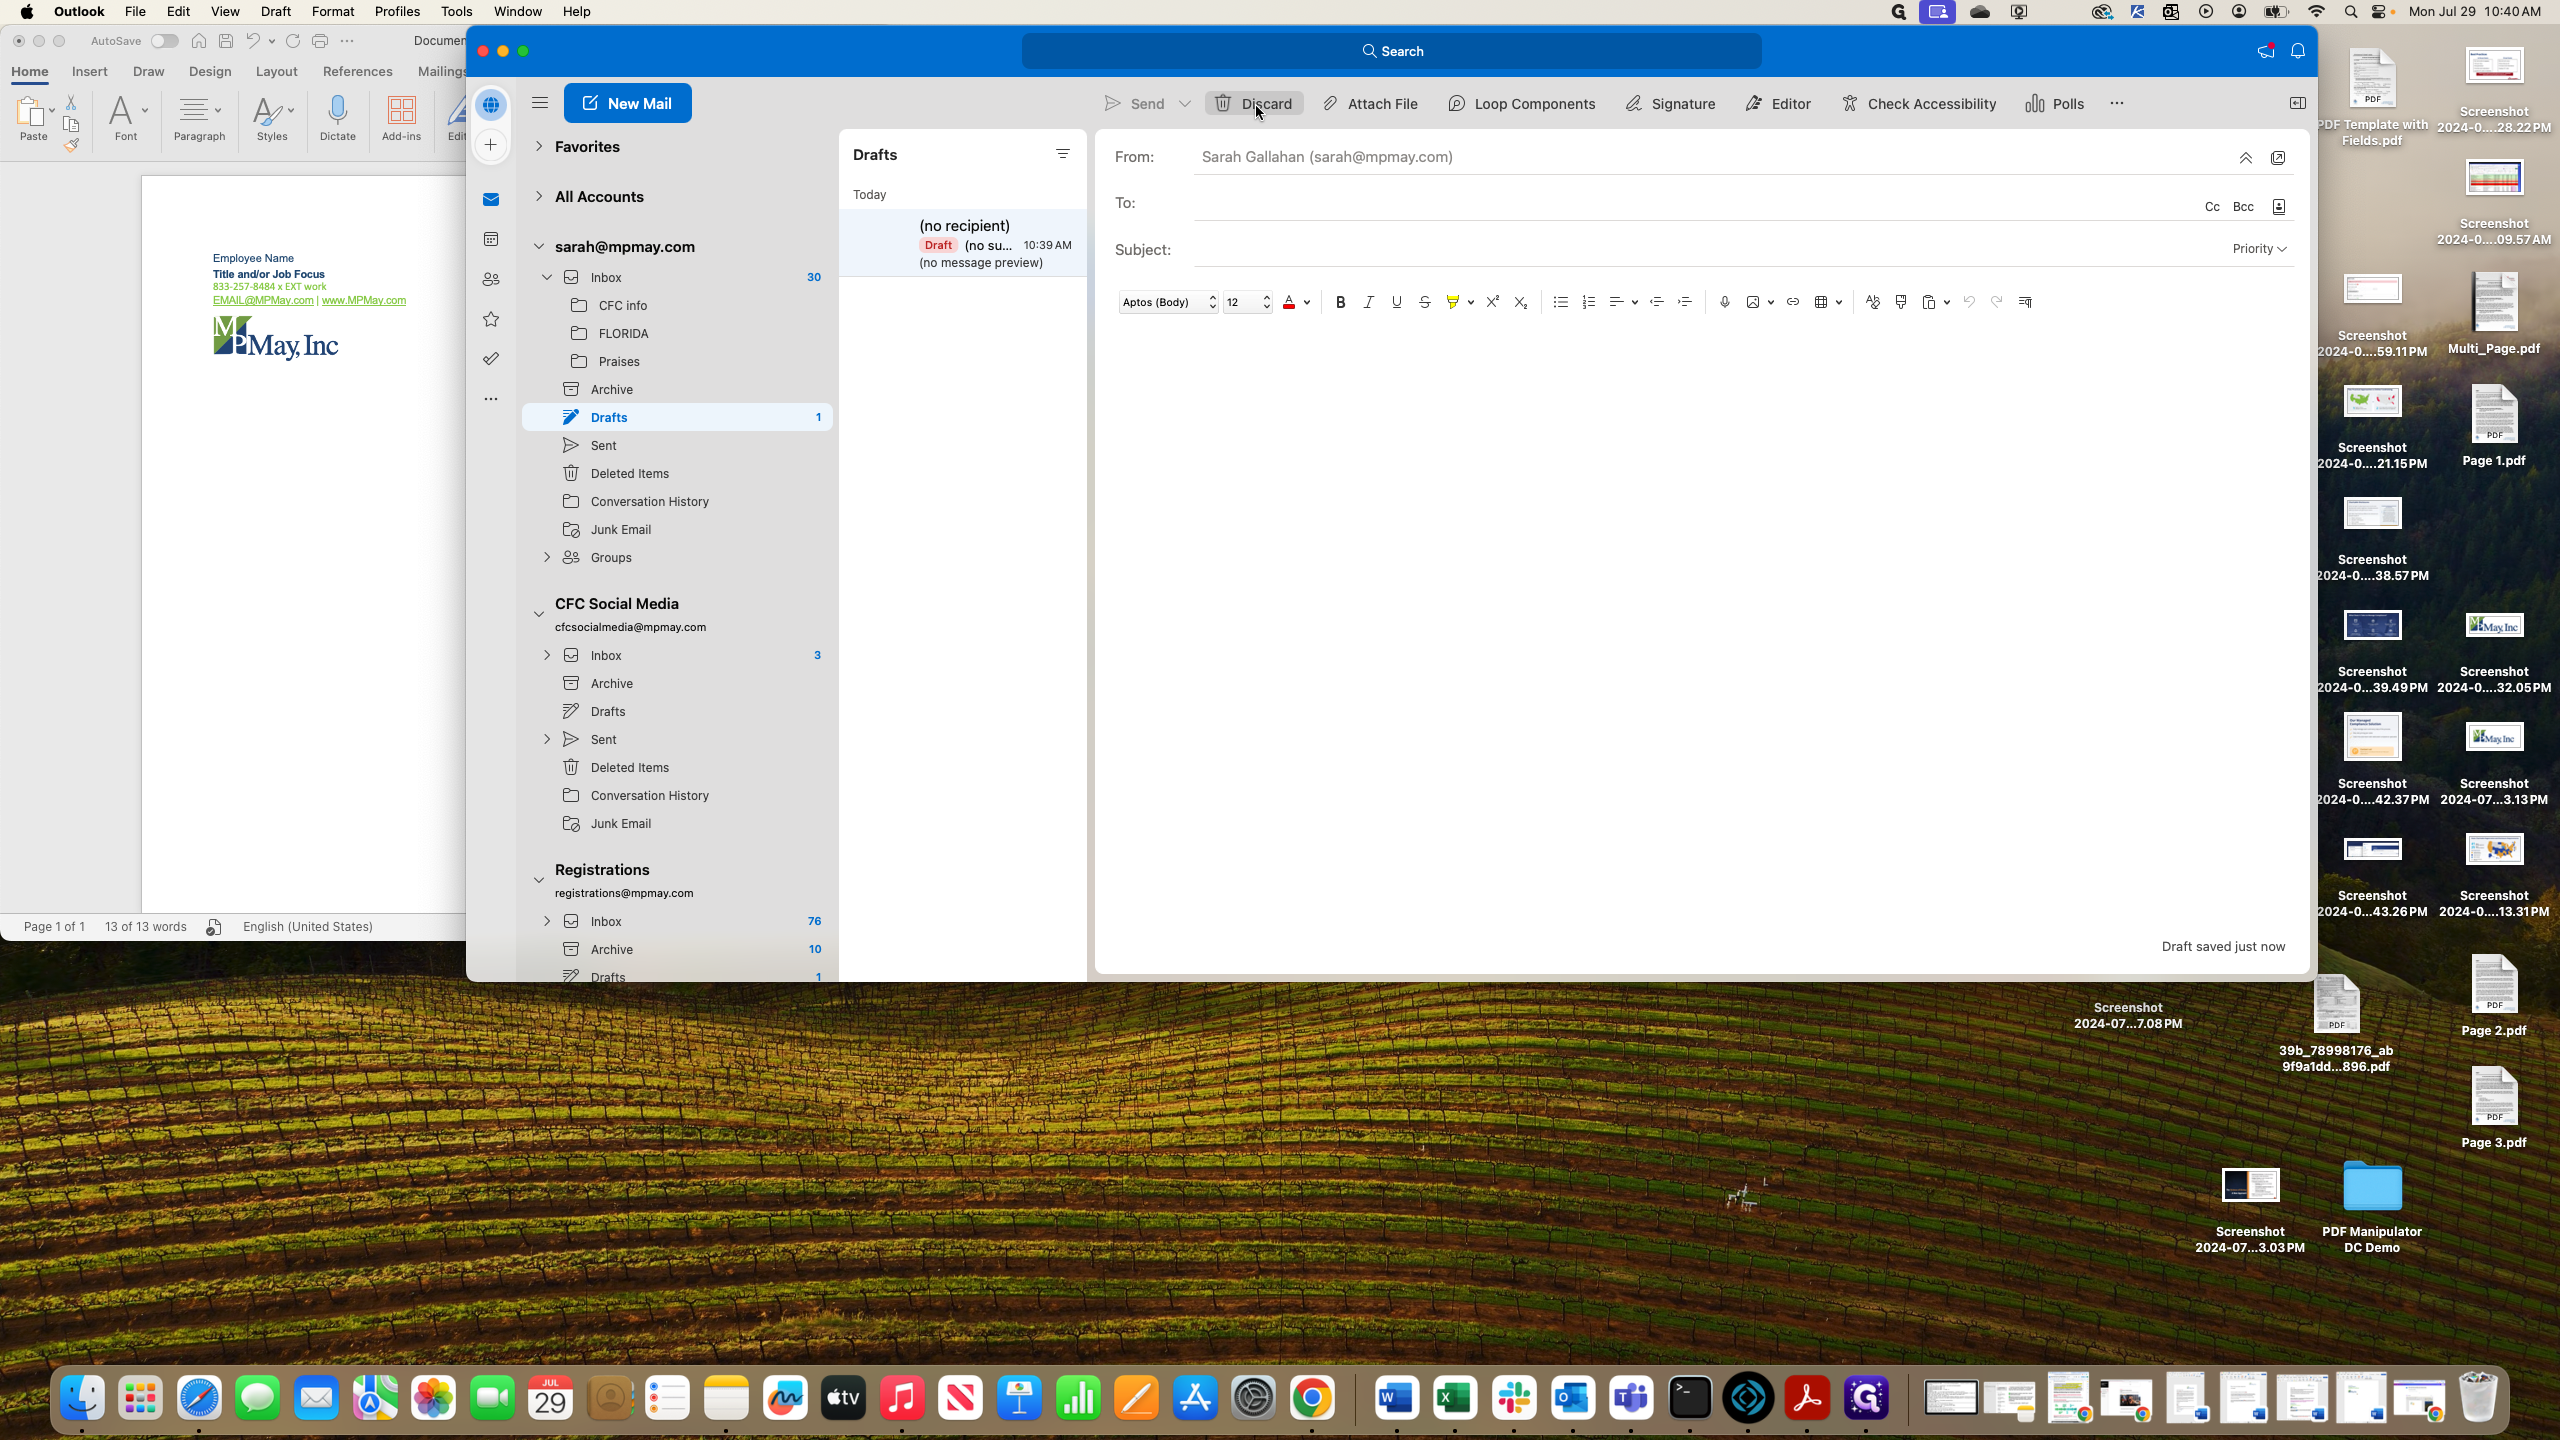Image resolution: width=2560 pixels, height=1440 pixels.
Task: Clear formatting in the email toolbar
Action: [1872, 302]
